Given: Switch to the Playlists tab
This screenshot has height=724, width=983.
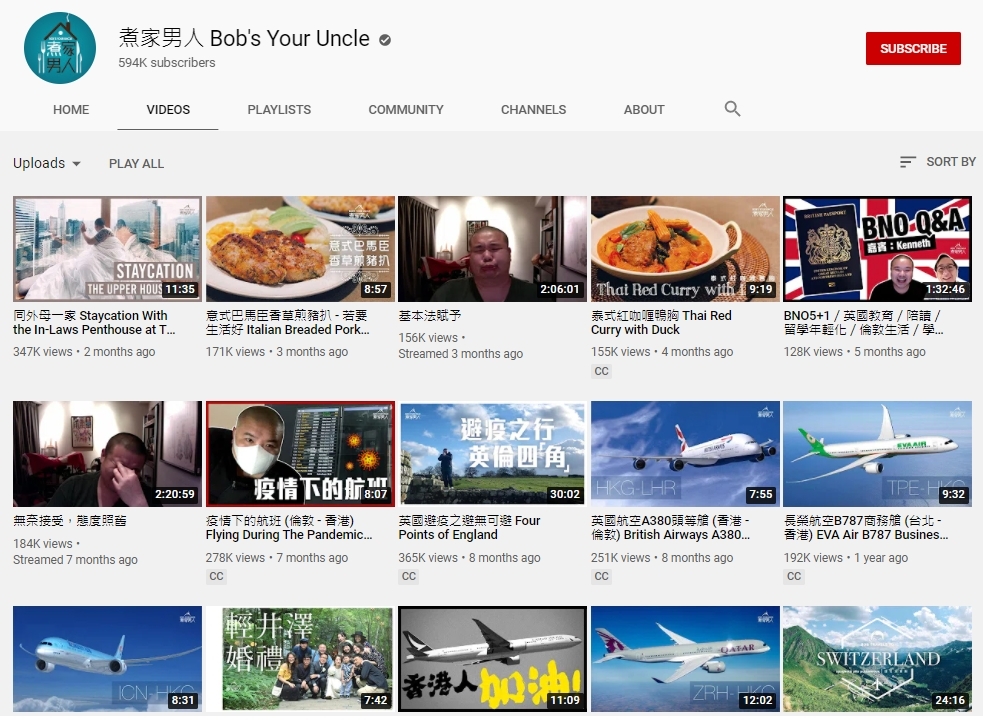Looking at the screenshot, I should [279, 110].
